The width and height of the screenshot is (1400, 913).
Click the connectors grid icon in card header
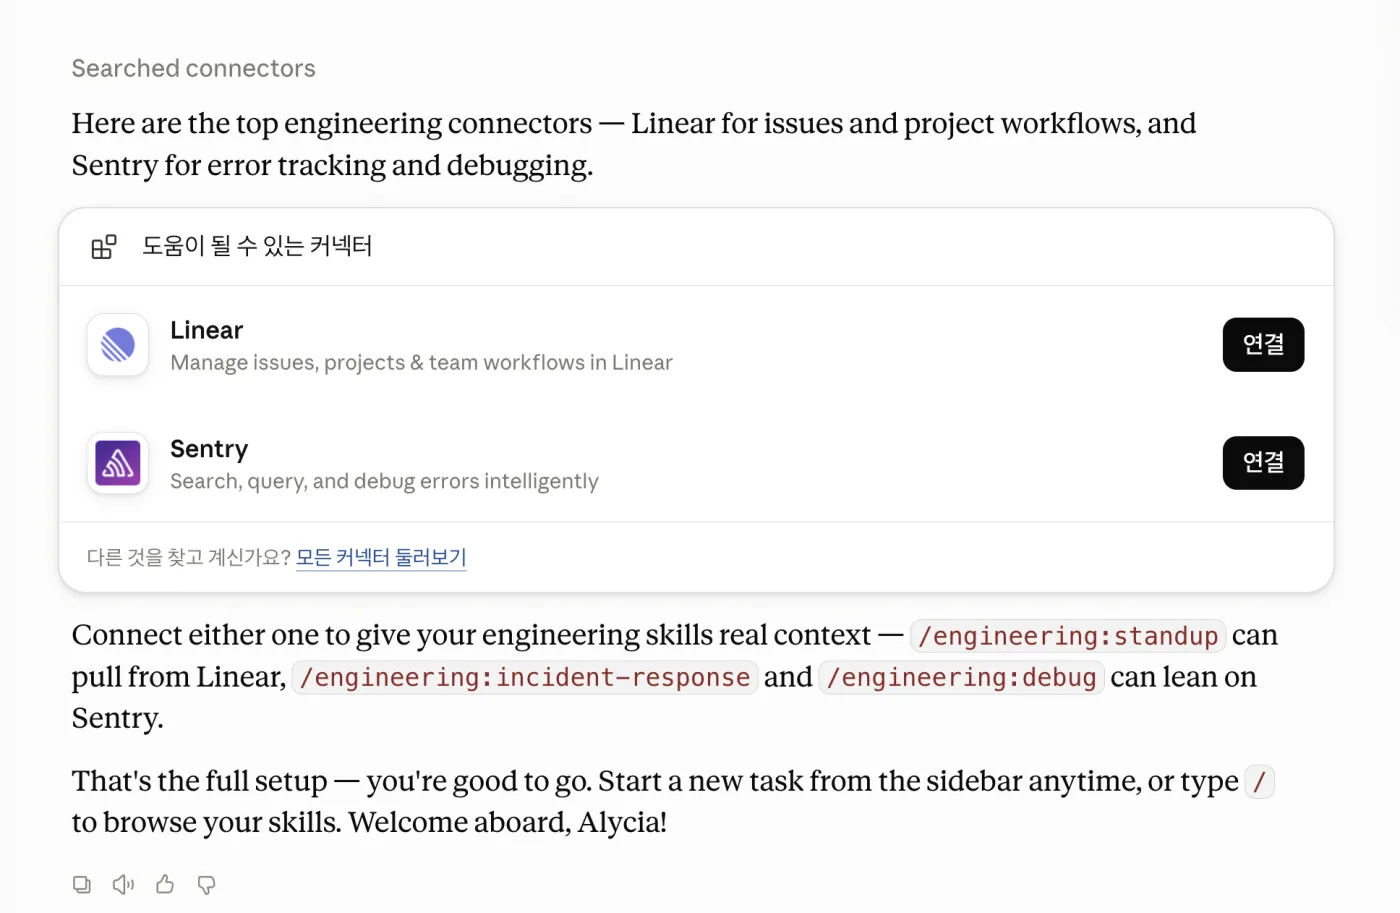tap(104, 246)
